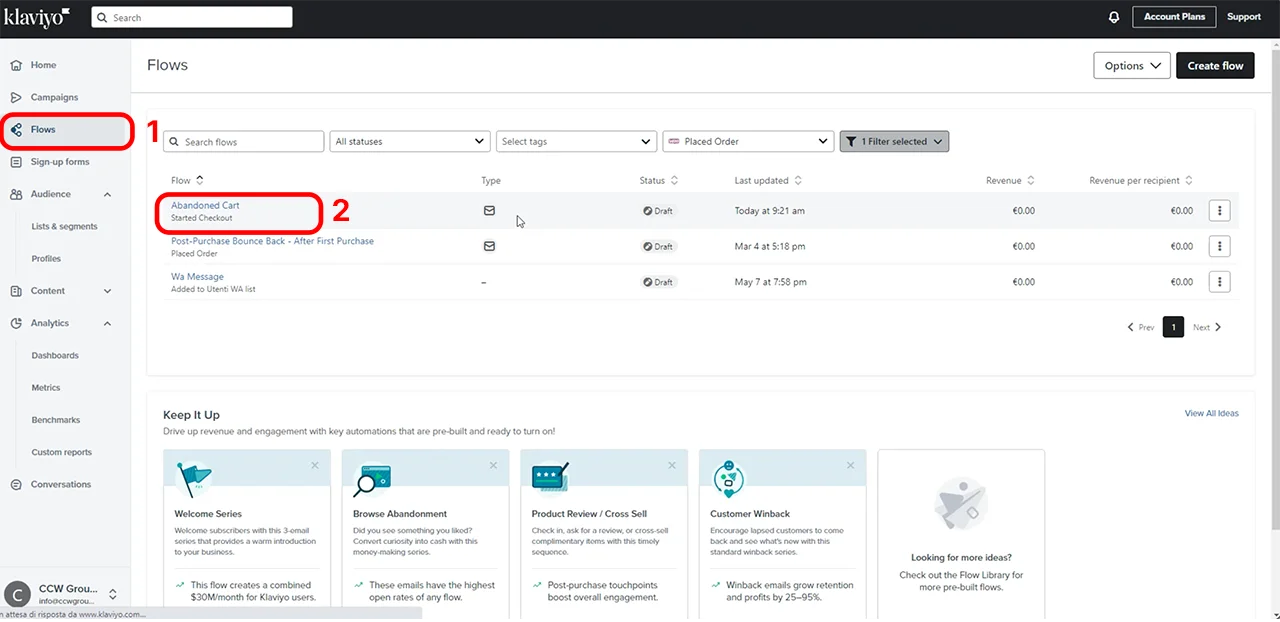Go to Campaigns in the sidebar
This screenshot has width=1280, height=622.
[54, 97]
